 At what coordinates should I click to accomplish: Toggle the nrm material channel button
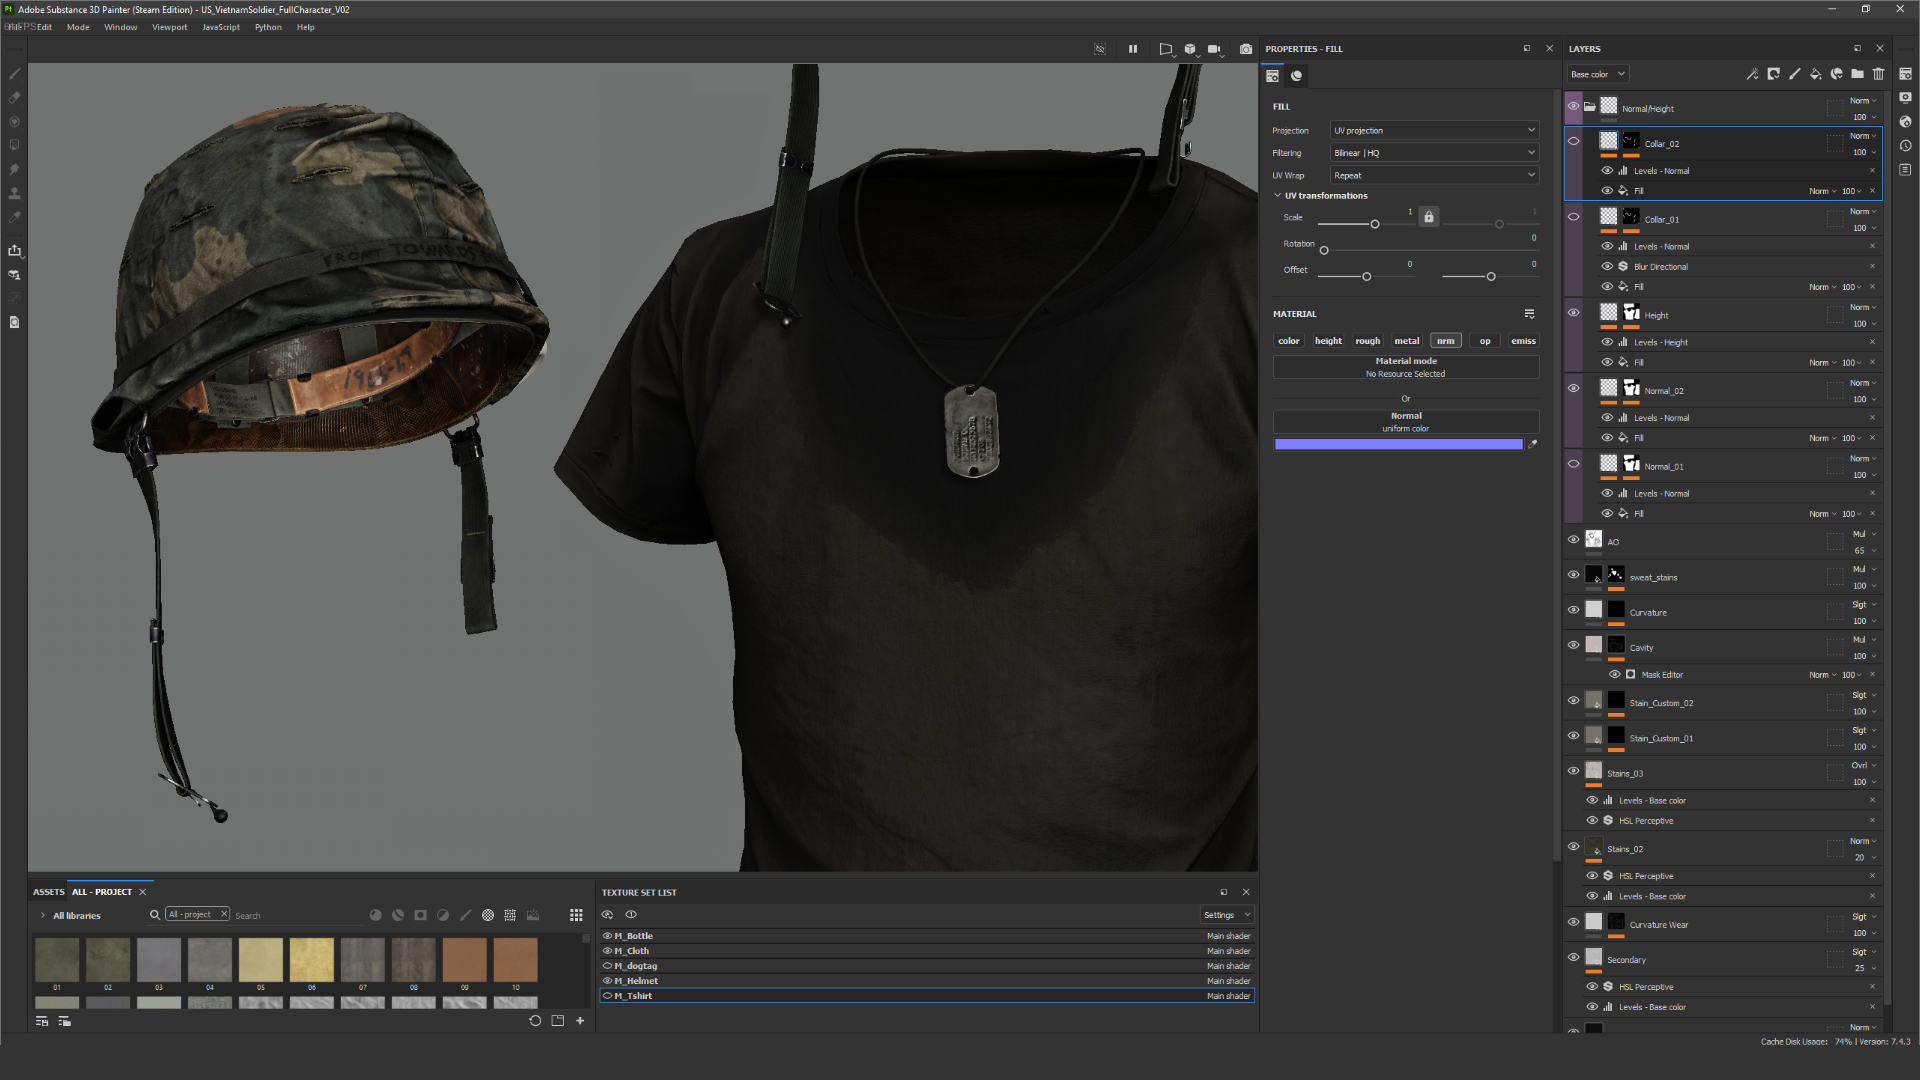click(x=1445, y=341)
